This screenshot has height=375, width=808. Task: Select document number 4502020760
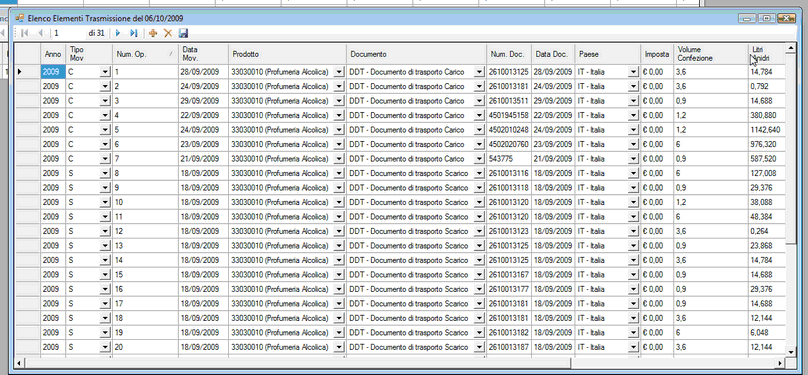509,144
